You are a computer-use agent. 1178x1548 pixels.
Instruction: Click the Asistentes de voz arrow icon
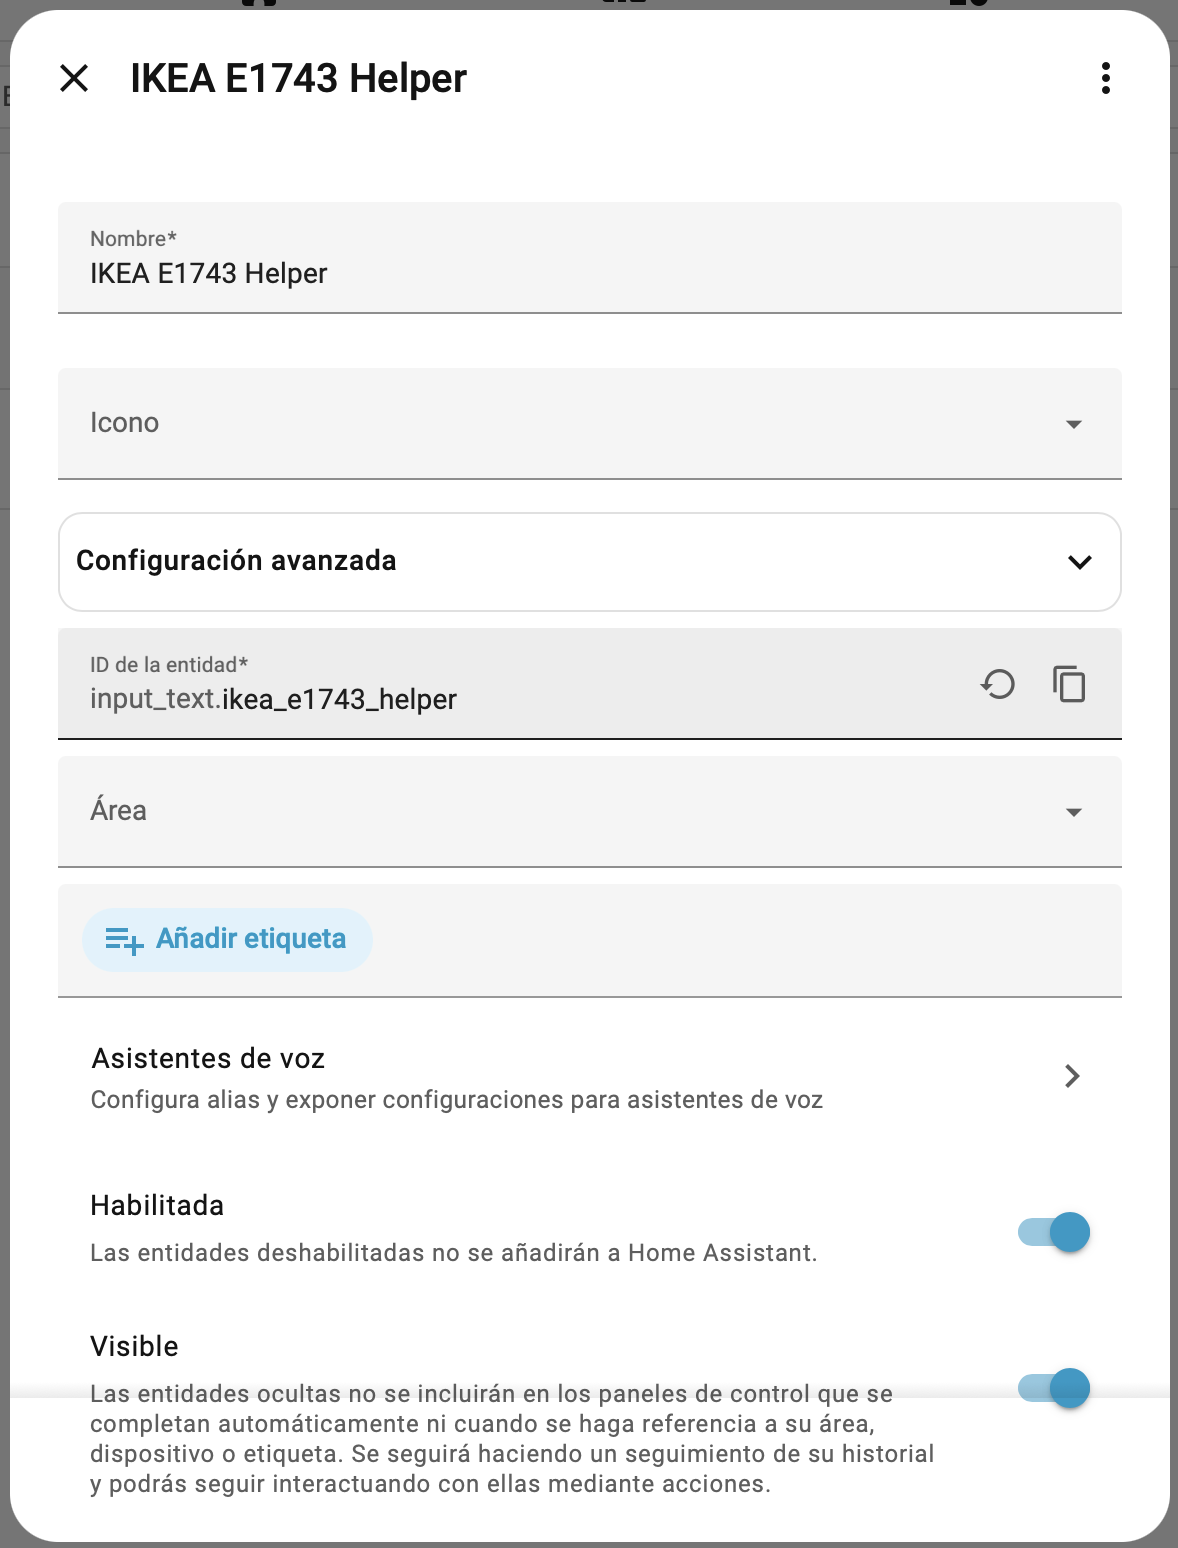coord(1072,1076)
